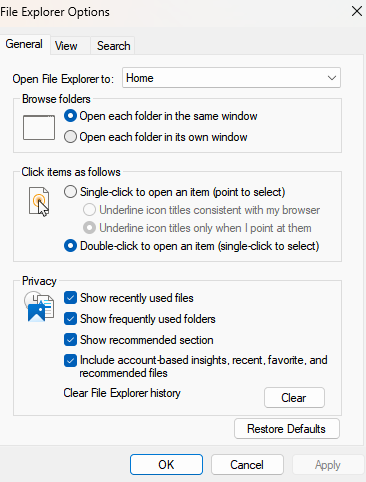
Task: Click the Restore Defaults button
Action: click(287, 429)
